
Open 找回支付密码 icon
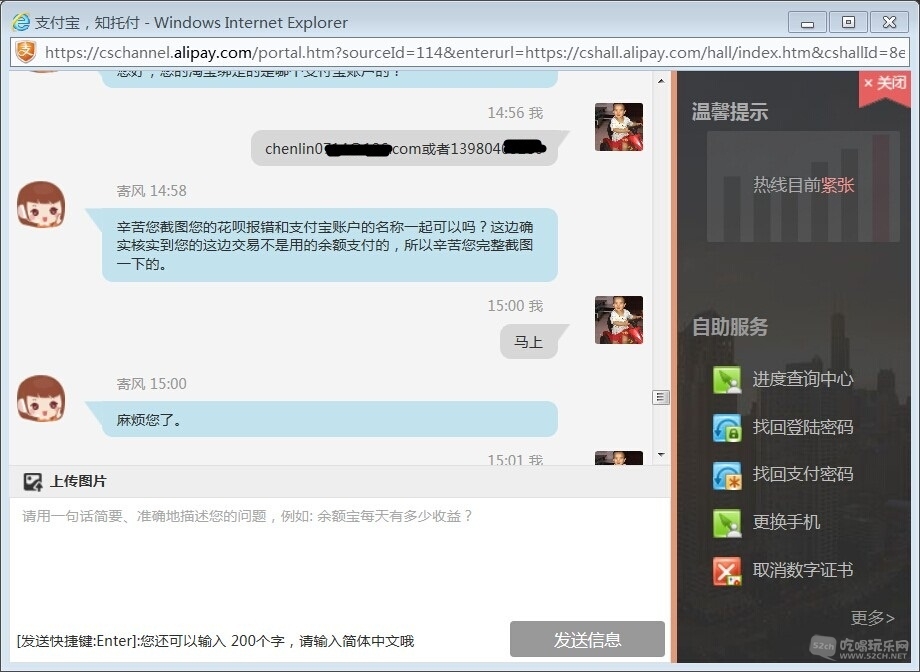click(x=727, y=475)
